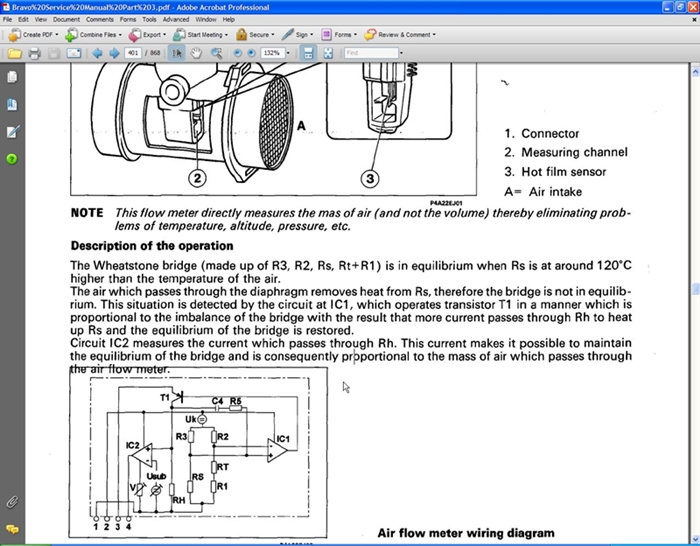Click the Print icon in toolbar
Viewport: 700px width, 546px height.
coord(34,53)
